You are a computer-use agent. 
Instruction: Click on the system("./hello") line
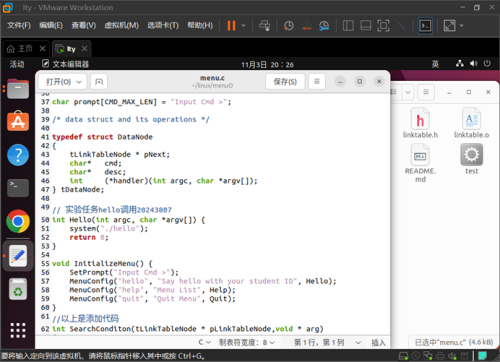[x=109, y=229]
